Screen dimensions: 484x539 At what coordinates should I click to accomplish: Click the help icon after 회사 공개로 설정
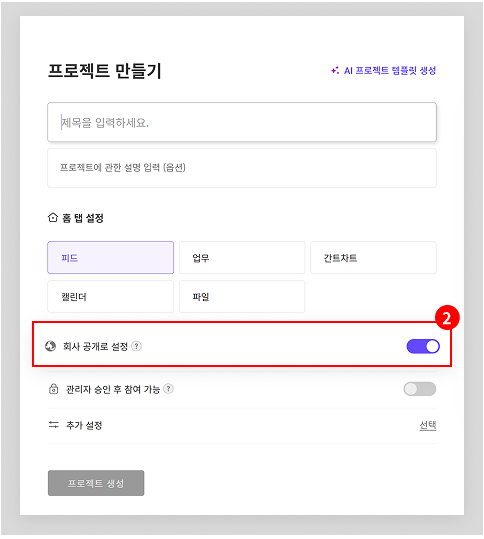[136, 346]
